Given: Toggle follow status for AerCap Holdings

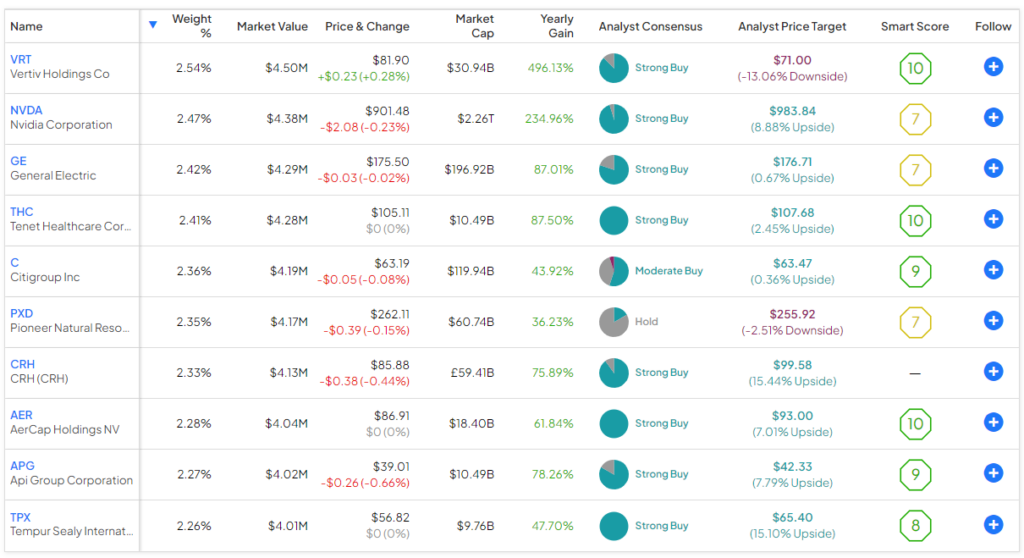Looking at the screenshot, I should point(993,423).
